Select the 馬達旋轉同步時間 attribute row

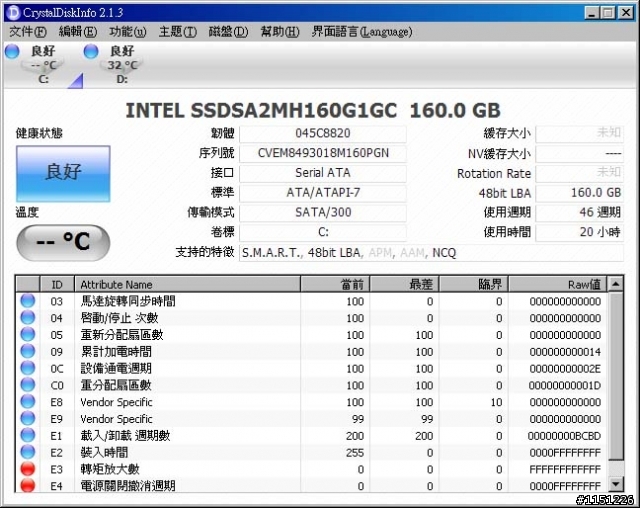click(x=311, y=301)
